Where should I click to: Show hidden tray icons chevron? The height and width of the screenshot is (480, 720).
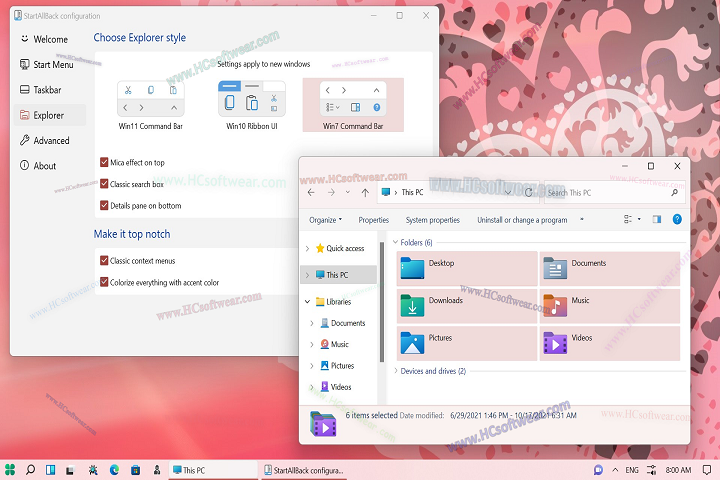point(615,470)
